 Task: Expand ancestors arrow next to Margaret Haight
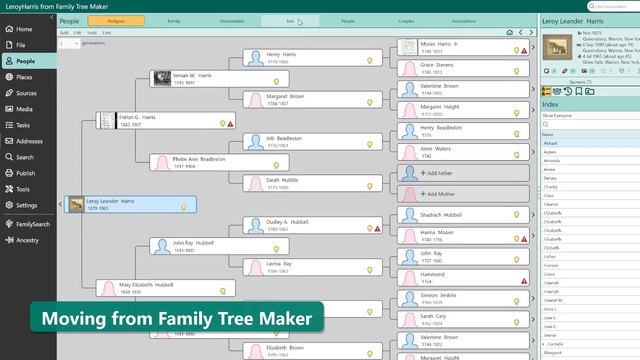533,110
